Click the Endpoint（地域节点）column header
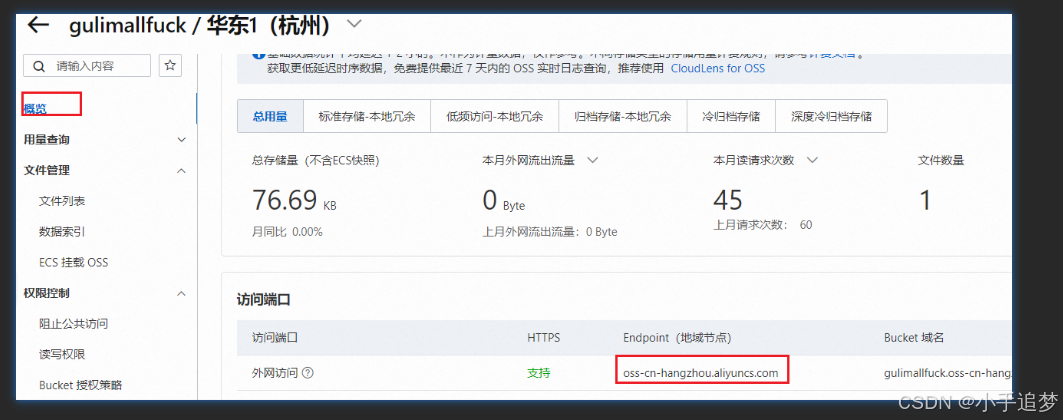The height and width of the screenshot is (420, 1063). 677,337
